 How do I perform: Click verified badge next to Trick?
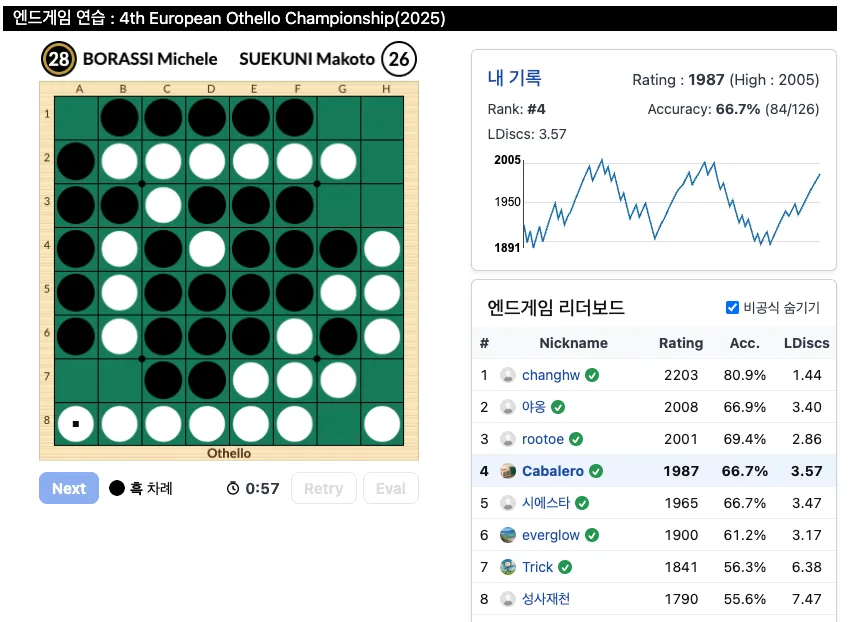(565, 567)
